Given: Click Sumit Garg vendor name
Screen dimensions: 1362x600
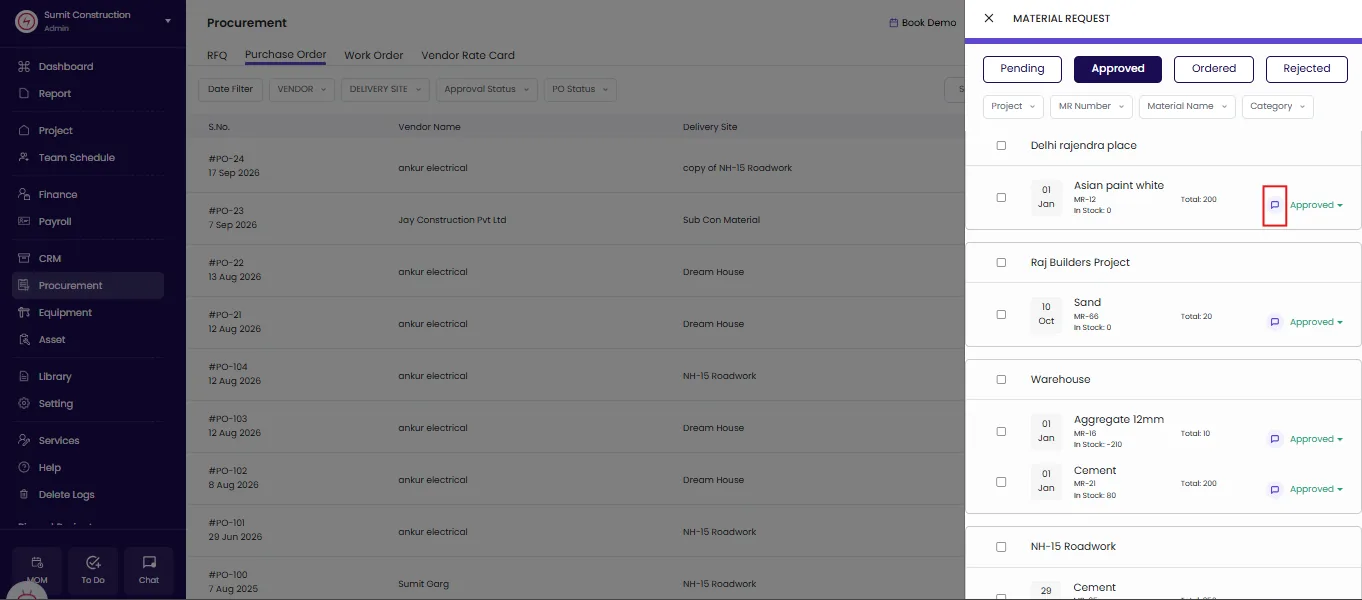Looking at the screenshot, I should coord(424,584).
